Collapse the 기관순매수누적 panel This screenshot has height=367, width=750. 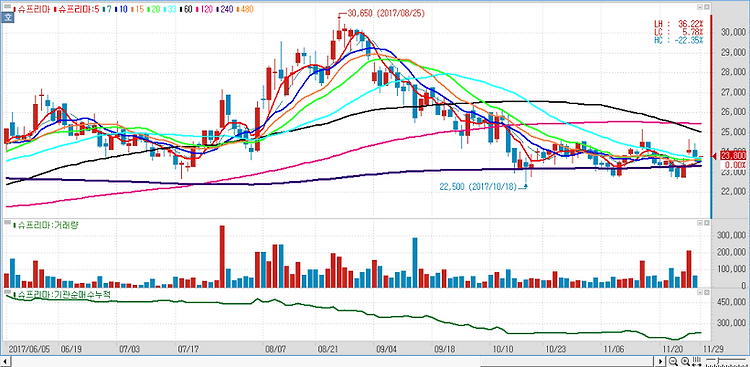(x=699, y=292)
